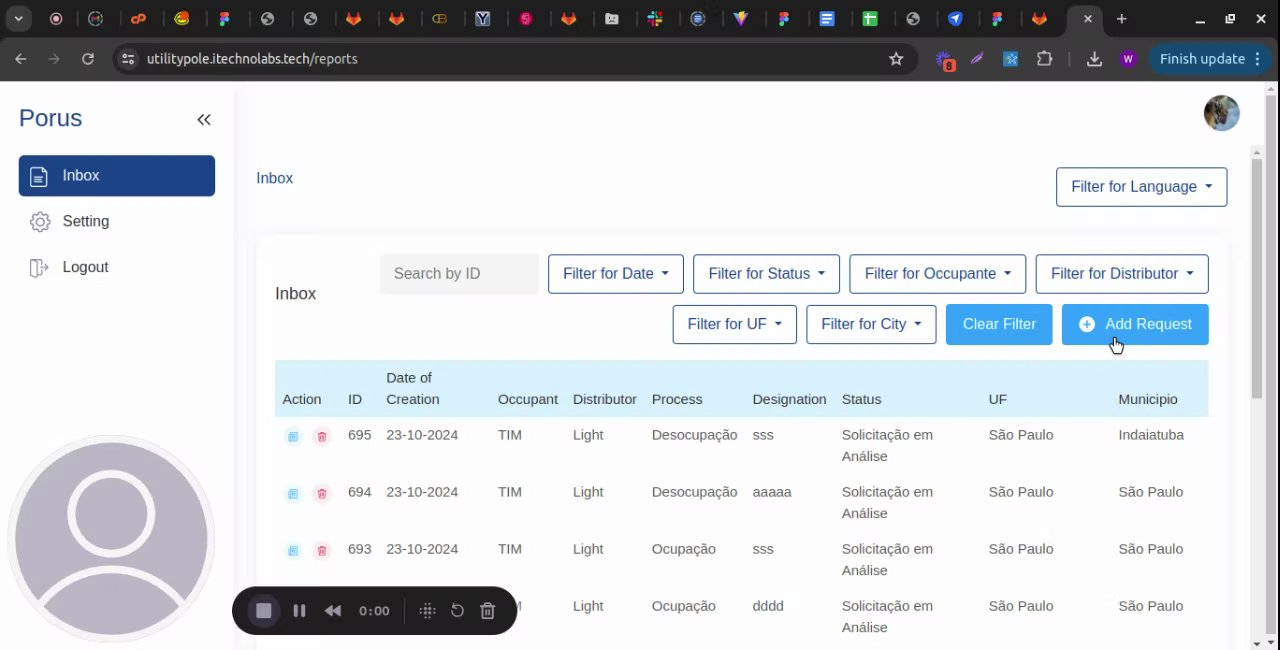Image resolution: width=1280 pixels, height=650 pixels.
Task: View details icon for request 695
Action: tap(293, 437)
